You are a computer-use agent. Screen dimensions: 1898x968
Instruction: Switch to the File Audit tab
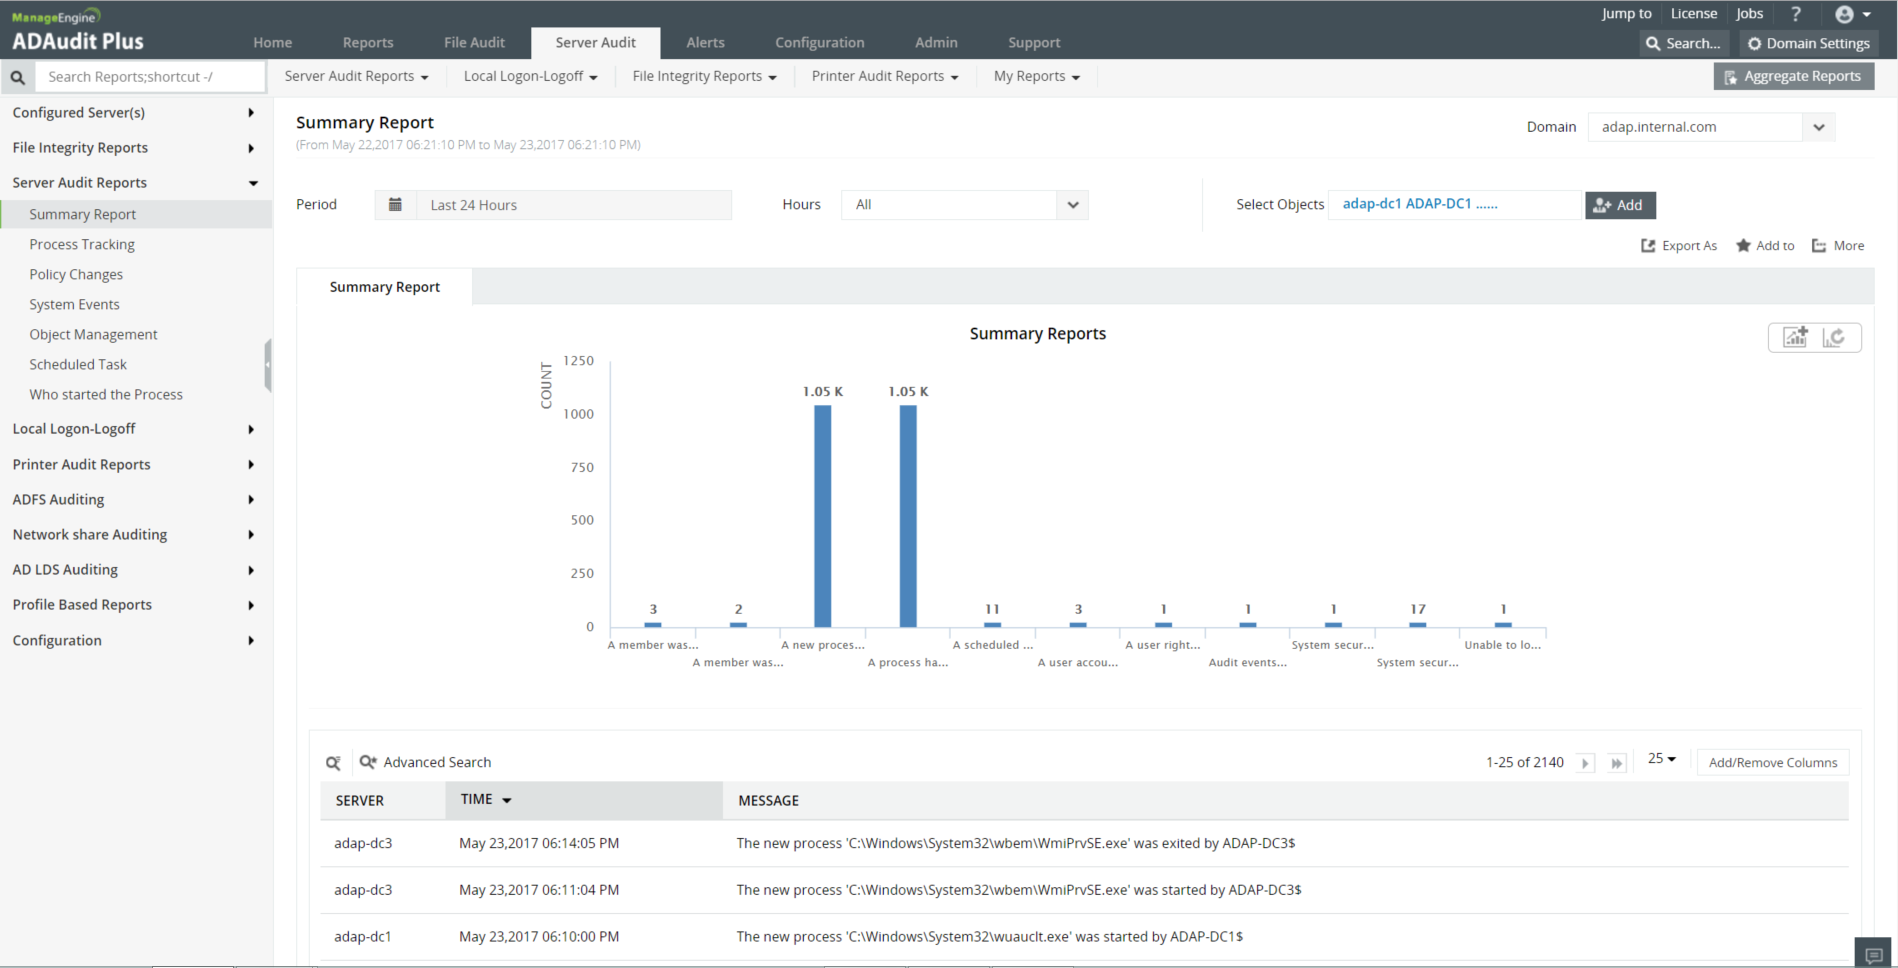474,43
